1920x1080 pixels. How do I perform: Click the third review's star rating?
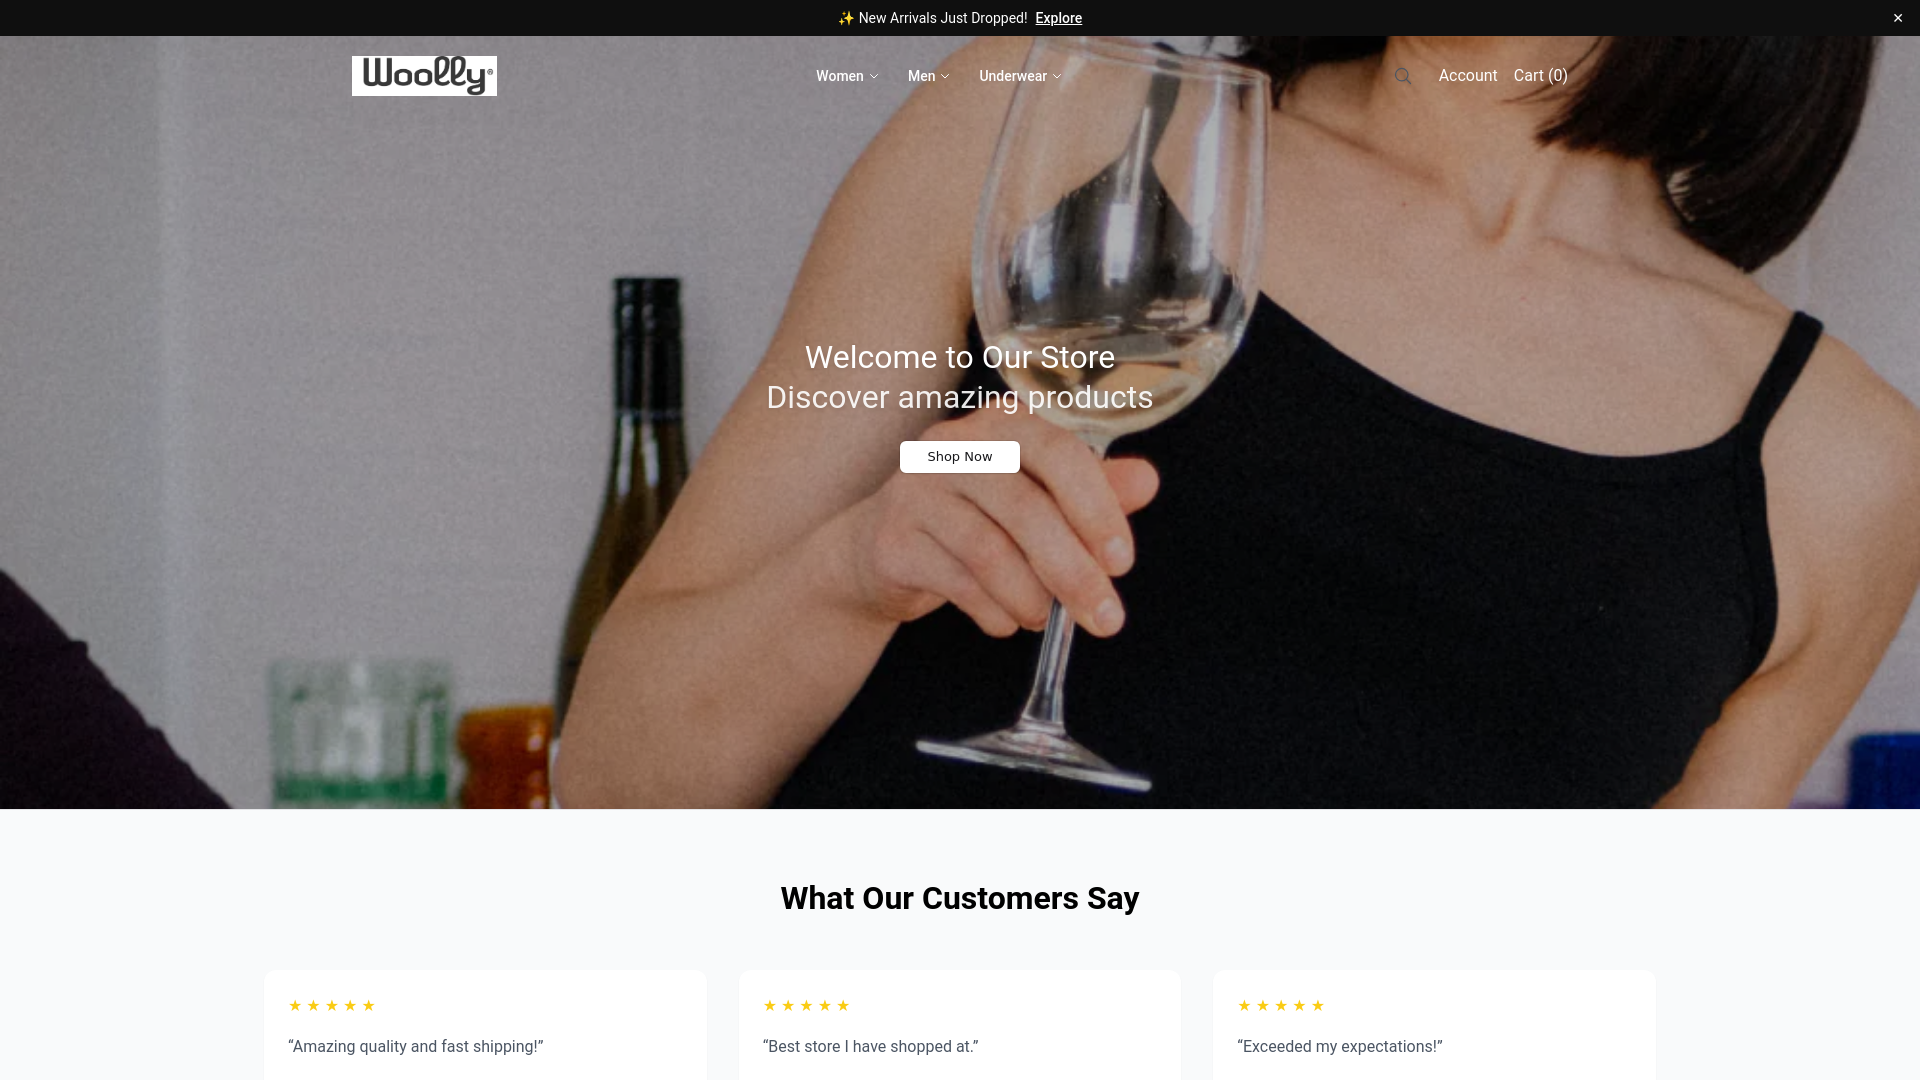pos(1281,1006)
